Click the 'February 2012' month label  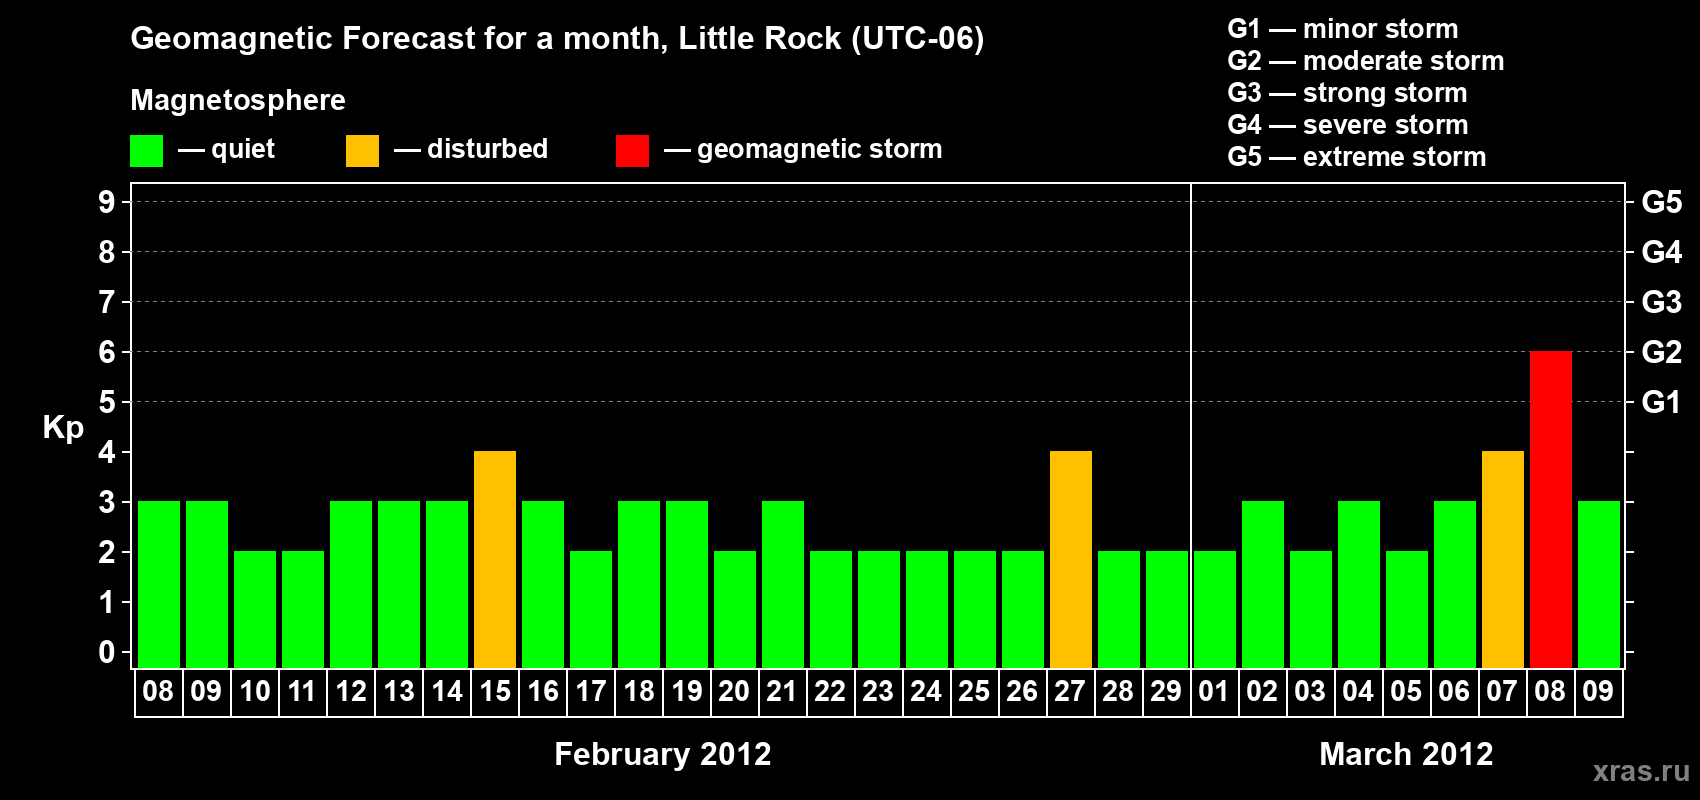pos(663,754)
